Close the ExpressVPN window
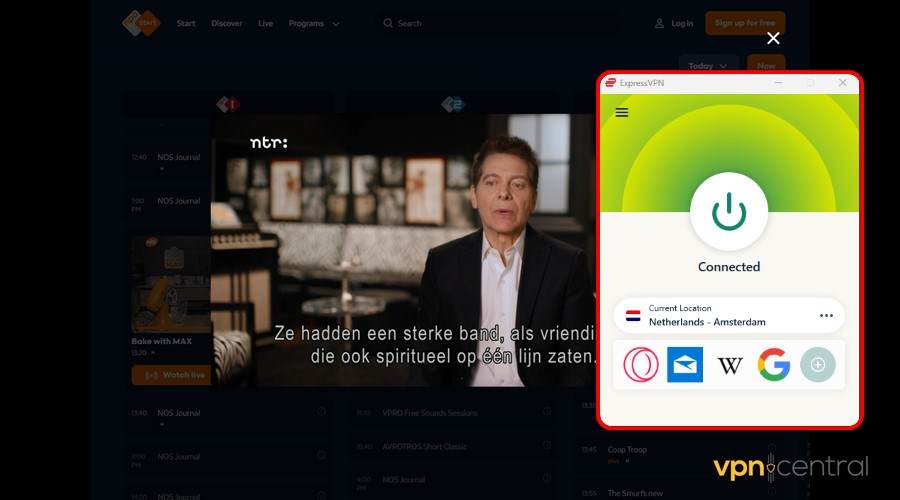Screen dimensions: 900x500 tap(843, 83)
